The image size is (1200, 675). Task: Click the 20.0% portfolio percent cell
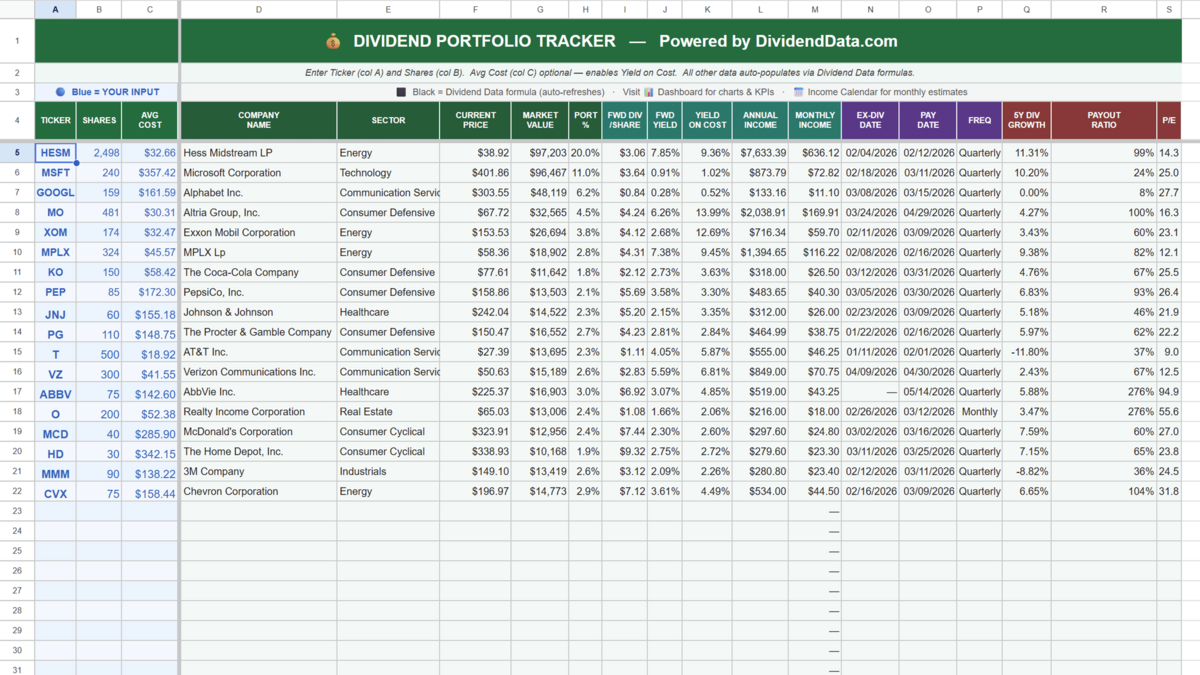tap(585, 153)
